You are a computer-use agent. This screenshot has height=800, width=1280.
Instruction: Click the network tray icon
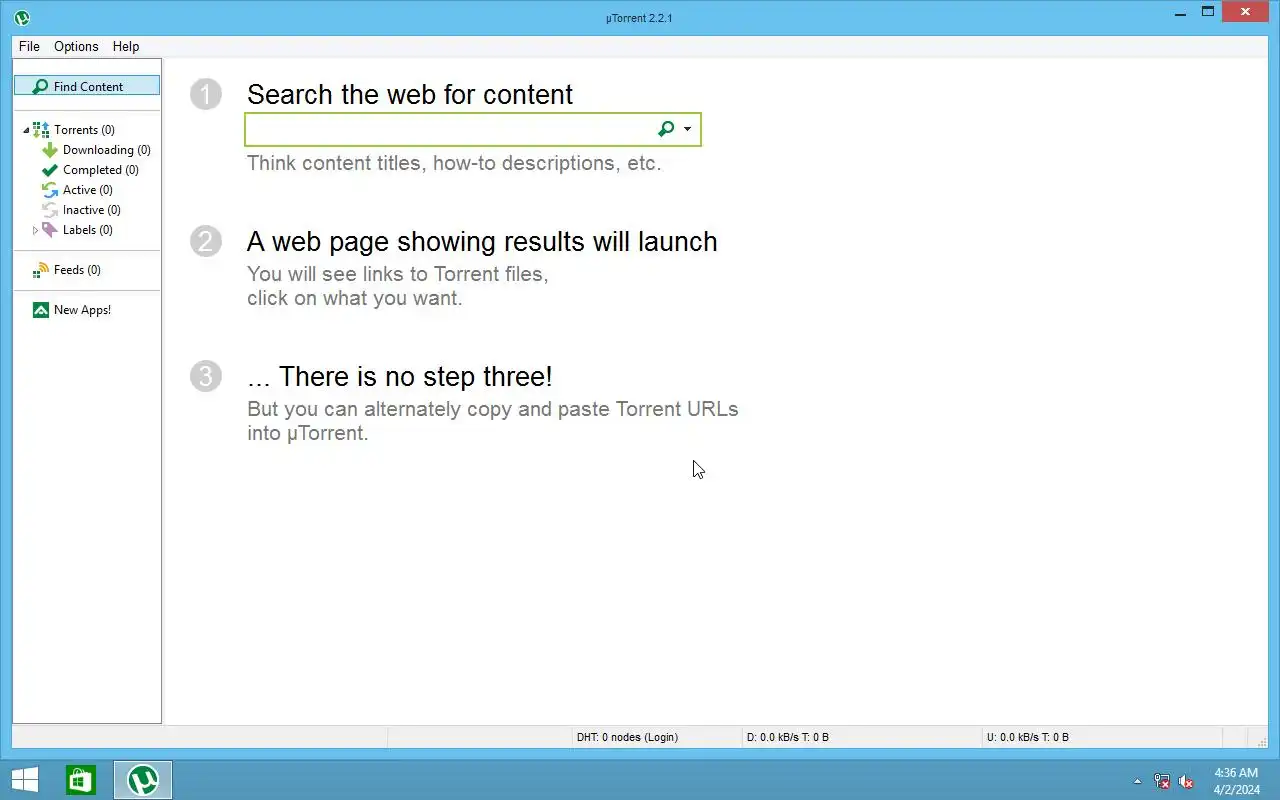click(x=1162, y=781)
